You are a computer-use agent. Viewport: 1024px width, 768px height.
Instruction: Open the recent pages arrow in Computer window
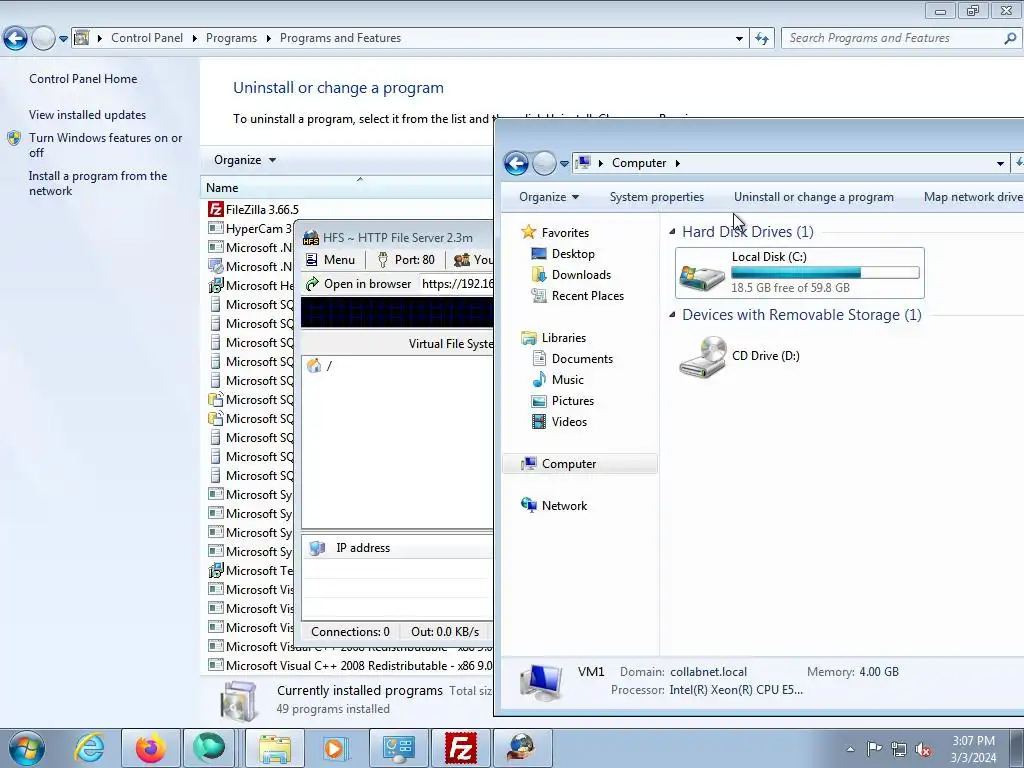point(564,163)
